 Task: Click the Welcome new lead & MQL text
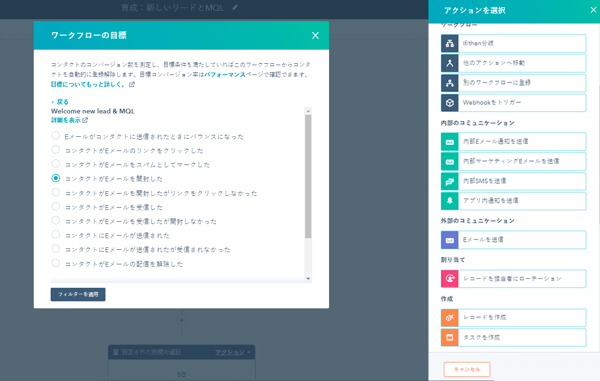click(93, 111)
